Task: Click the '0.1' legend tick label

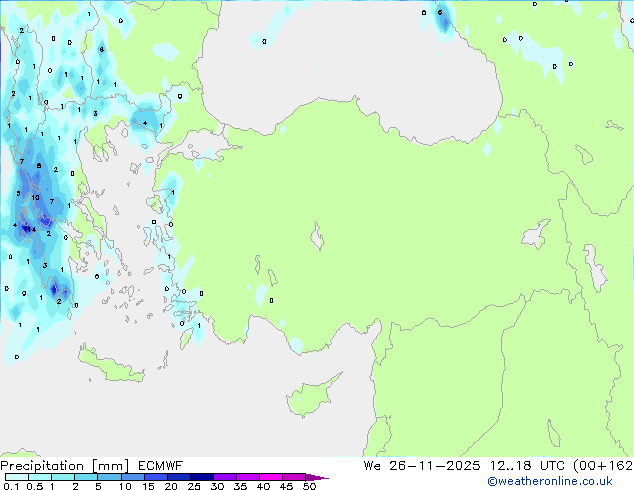Action: click(x=11, y=486)
